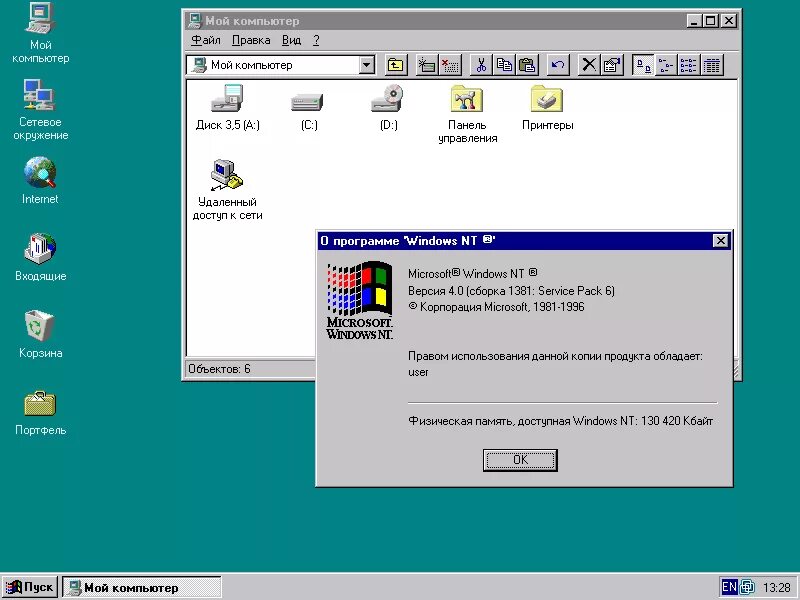Select the Internet desktop icon
800x600 pixels.
coord(39,172)
